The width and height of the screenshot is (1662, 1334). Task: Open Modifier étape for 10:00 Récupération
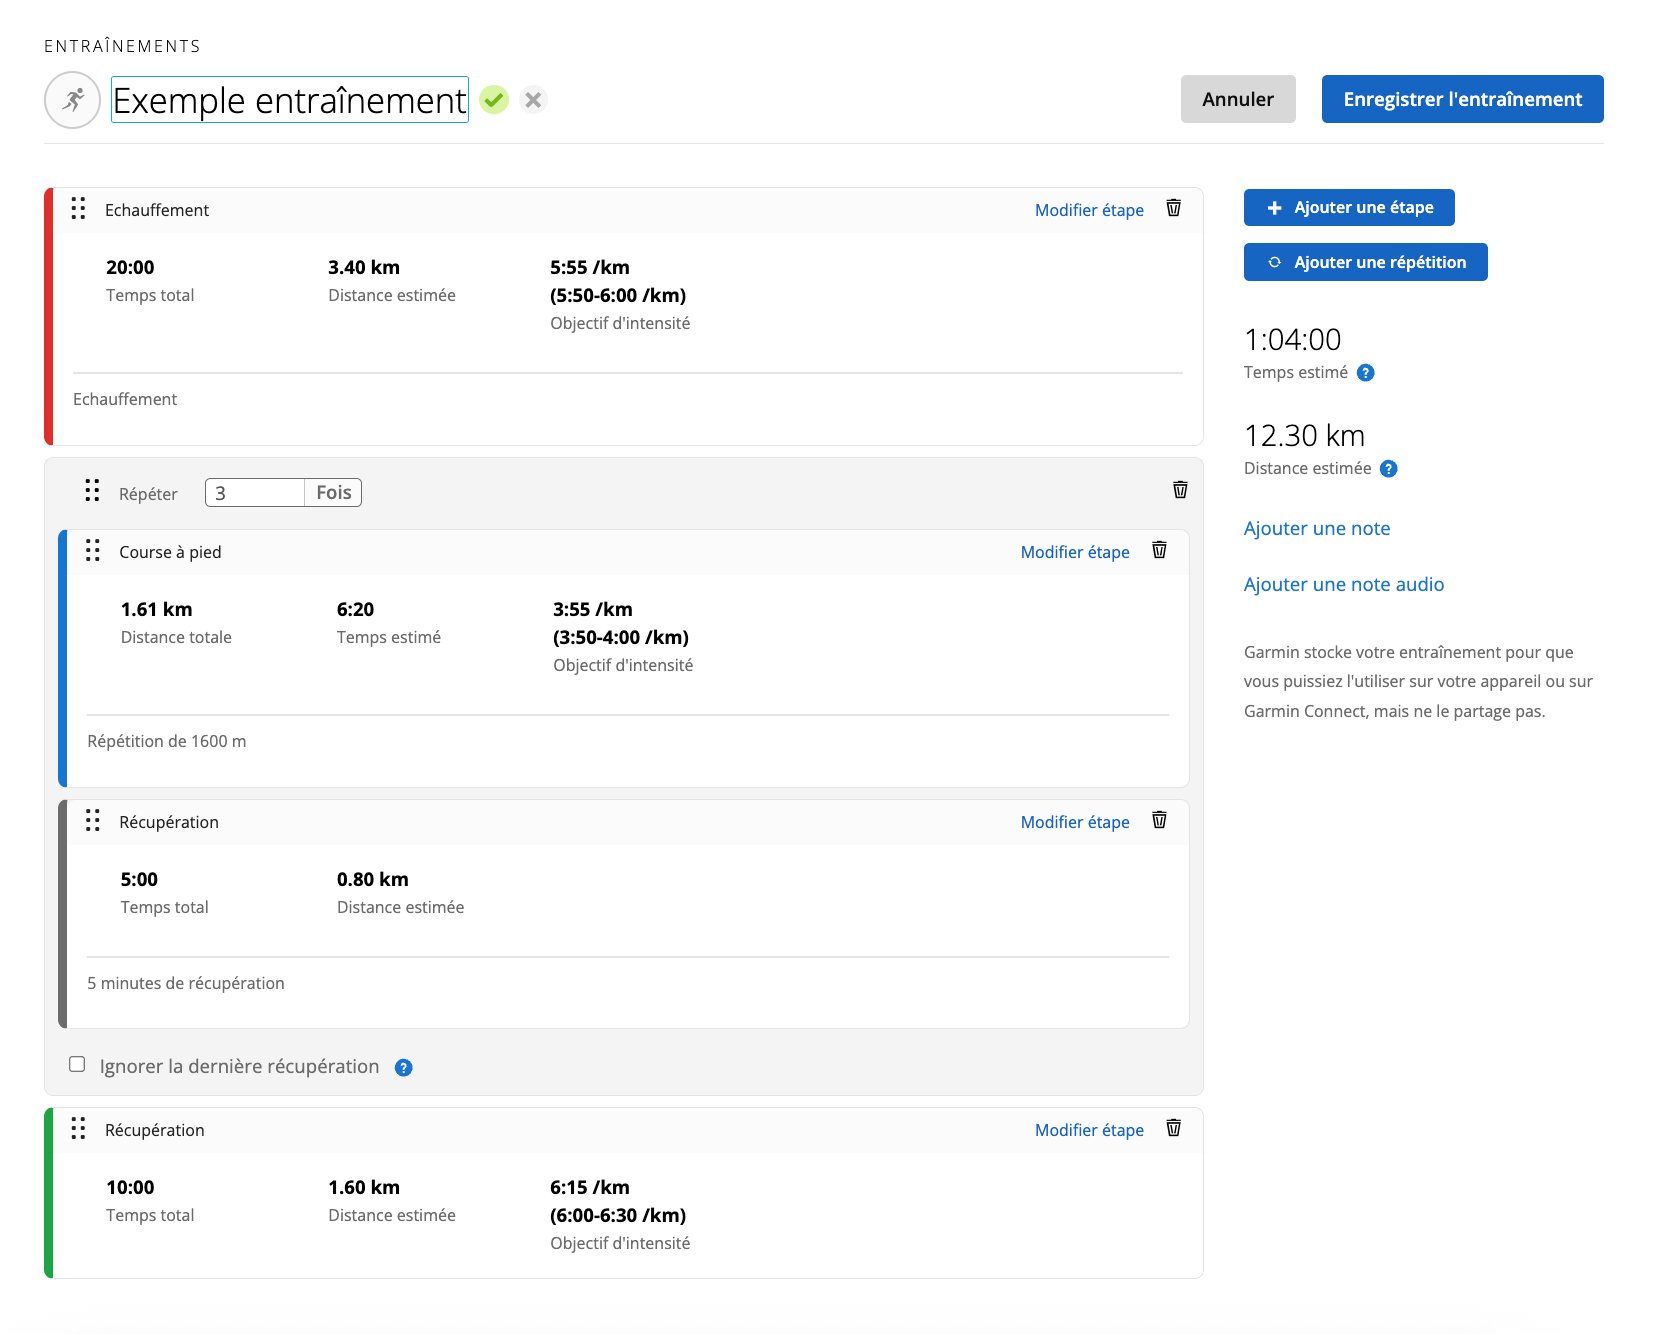1089,1130
